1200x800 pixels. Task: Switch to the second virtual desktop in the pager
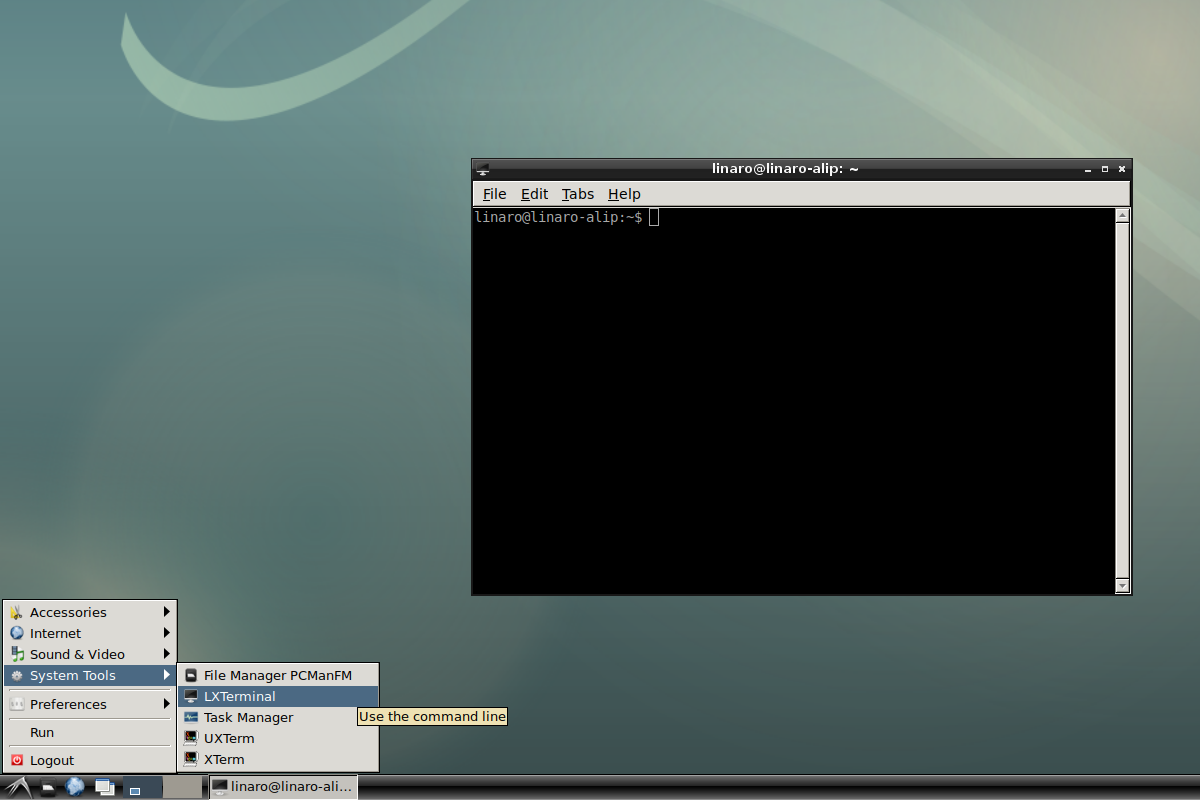coord(183,787)
